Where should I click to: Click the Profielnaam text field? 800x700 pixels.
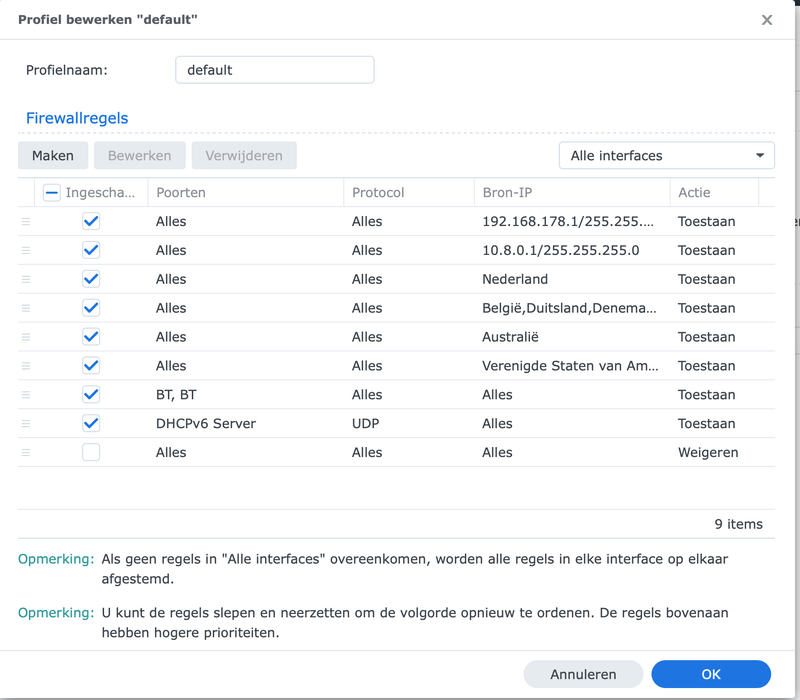(x=274, y=70)
